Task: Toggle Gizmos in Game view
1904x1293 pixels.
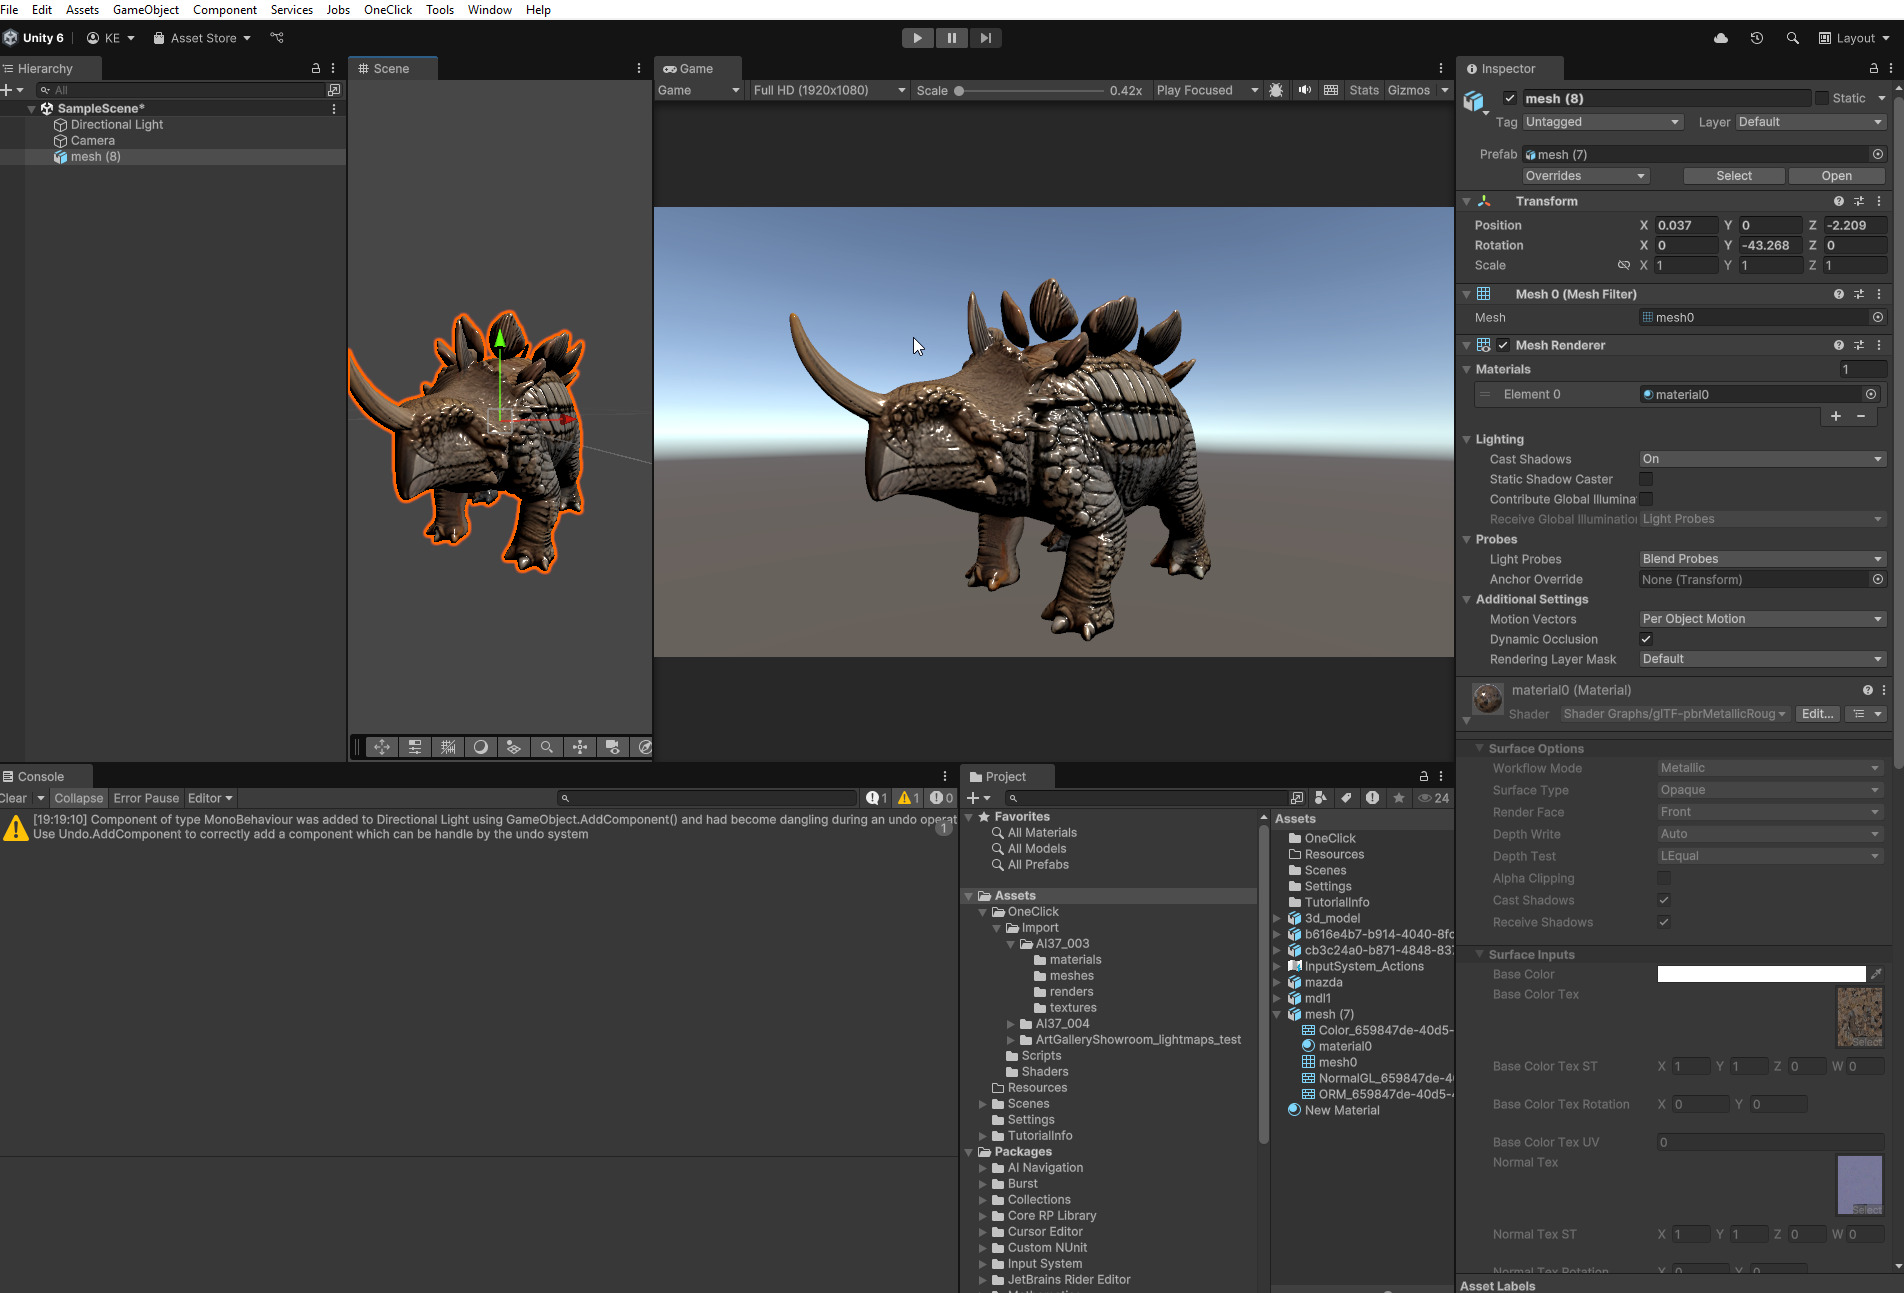Action: click(x=1408, y=90)
